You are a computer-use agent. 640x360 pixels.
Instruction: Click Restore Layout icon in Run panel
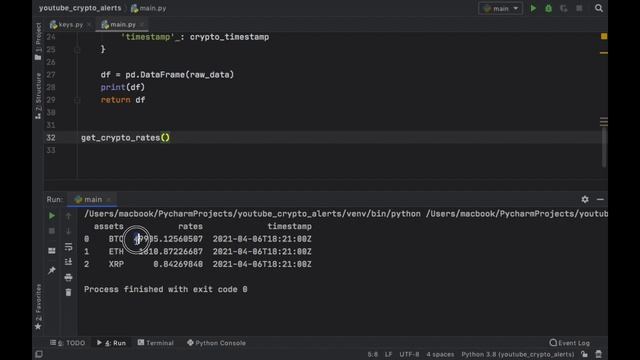[x=52, y=251]
